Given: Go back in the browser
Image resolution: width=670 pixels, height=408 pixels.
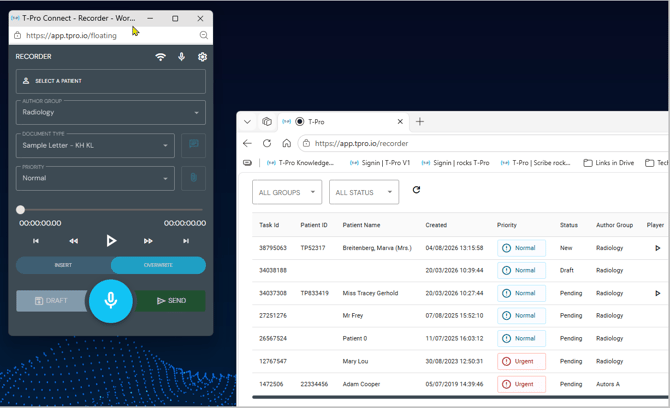Looking at the screenshot, I should pos(247,143).
